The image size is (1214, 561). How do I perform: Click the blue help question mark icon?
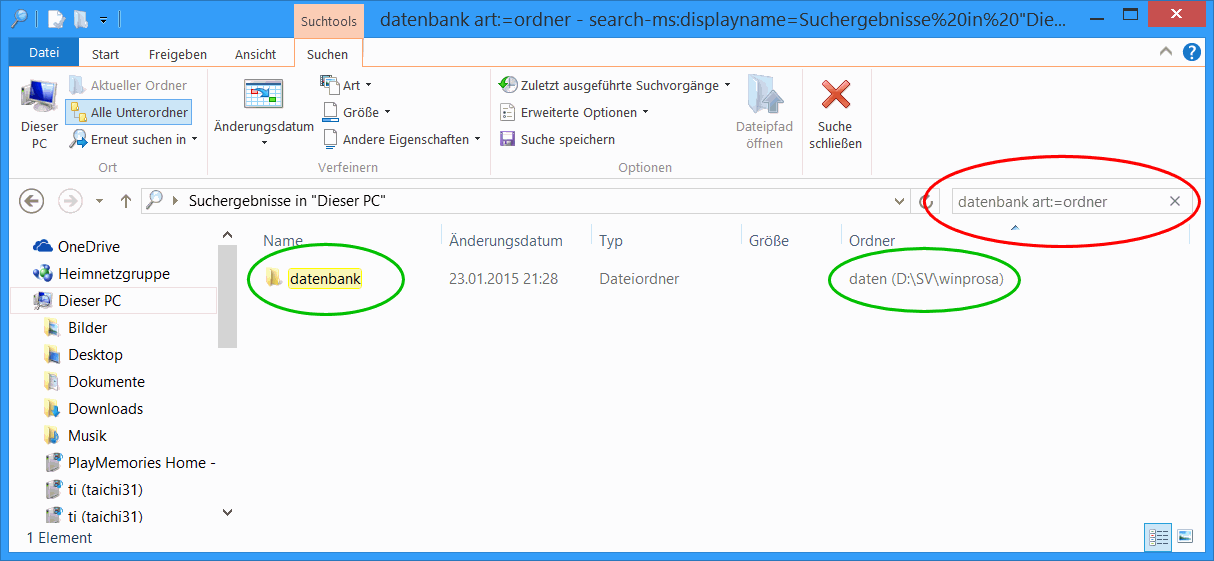tap(1191, 53)
